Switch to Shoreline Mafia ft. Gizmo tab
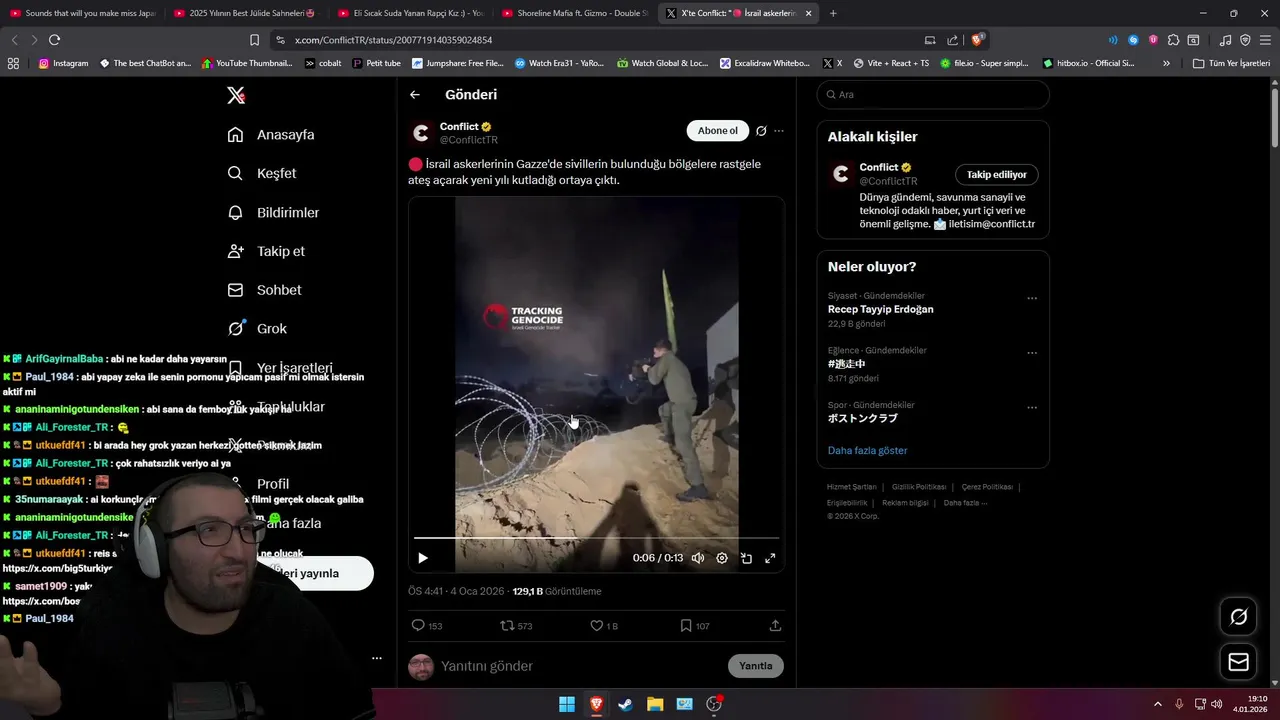1280x720 pixels. 574,13
